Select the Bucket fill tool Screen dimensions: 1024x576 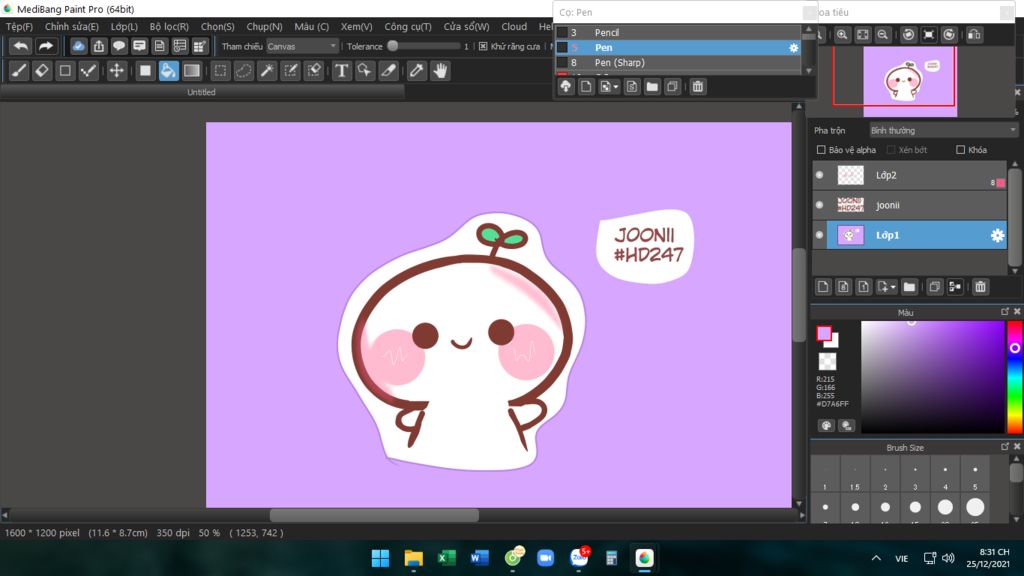(x=168, y=71)
